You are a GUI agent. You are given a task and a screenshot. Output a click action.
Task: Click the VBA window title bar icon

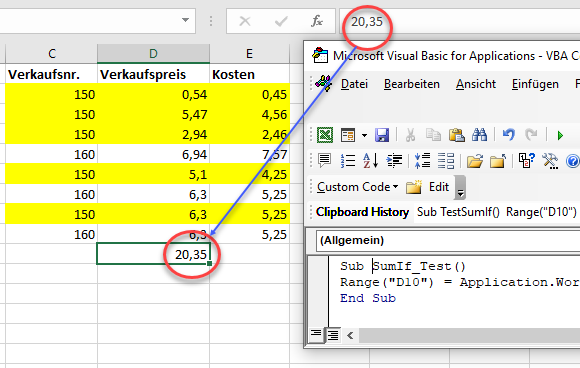pos(320,55)
